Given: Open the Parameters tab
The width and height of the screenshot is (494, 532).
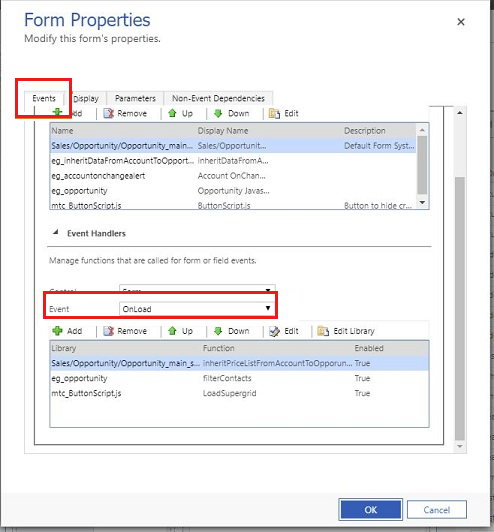Looking at the screenshot, I should 135,98.
